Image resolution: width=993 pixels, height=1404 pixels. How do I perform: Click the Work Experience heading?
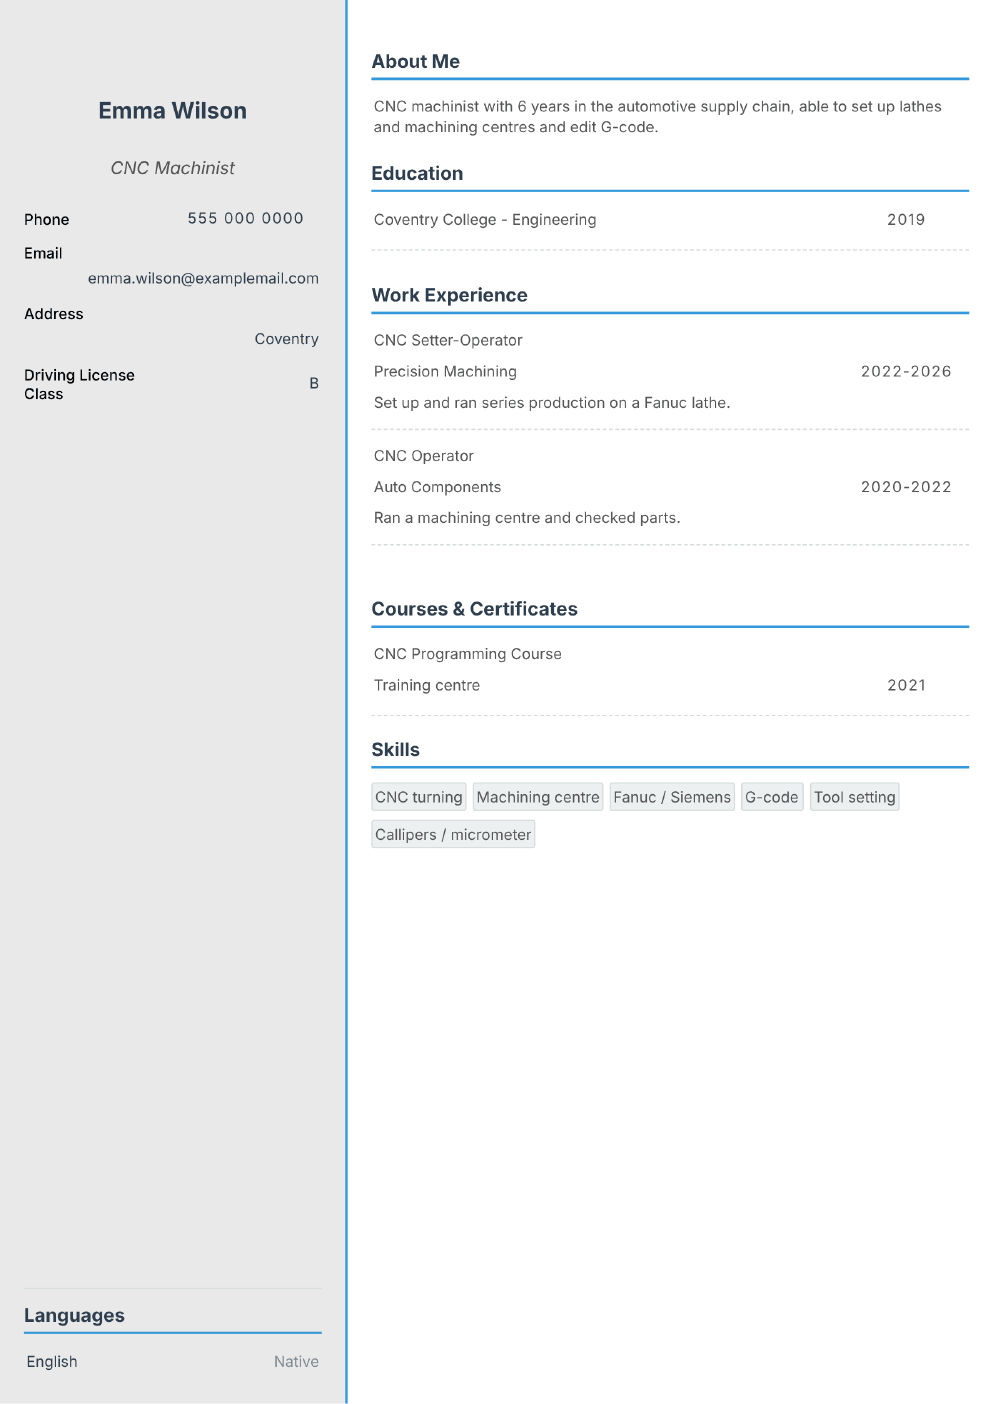[x=449, y=295]
